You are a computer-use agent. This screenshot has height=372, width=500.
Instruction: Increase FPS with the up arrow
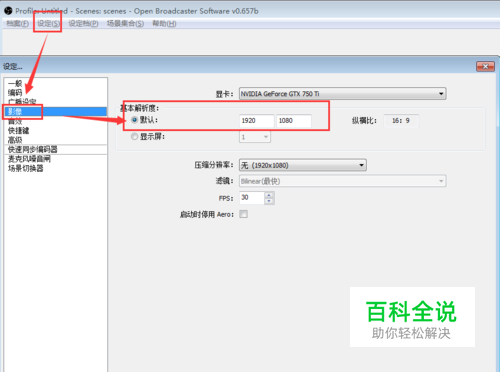coord(269,195)
